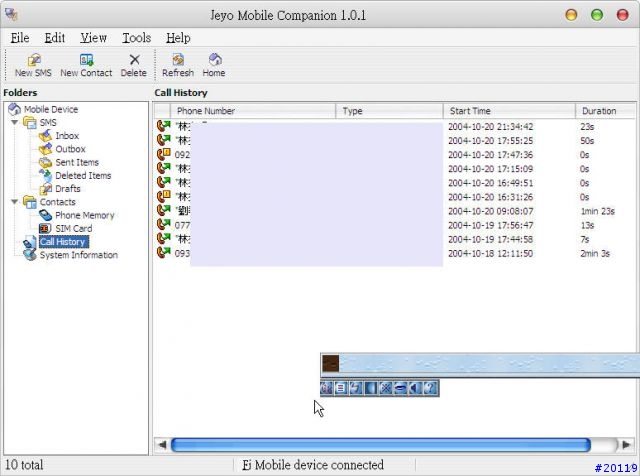
Task: Sort by Type column header
Action: click(389, 111)
